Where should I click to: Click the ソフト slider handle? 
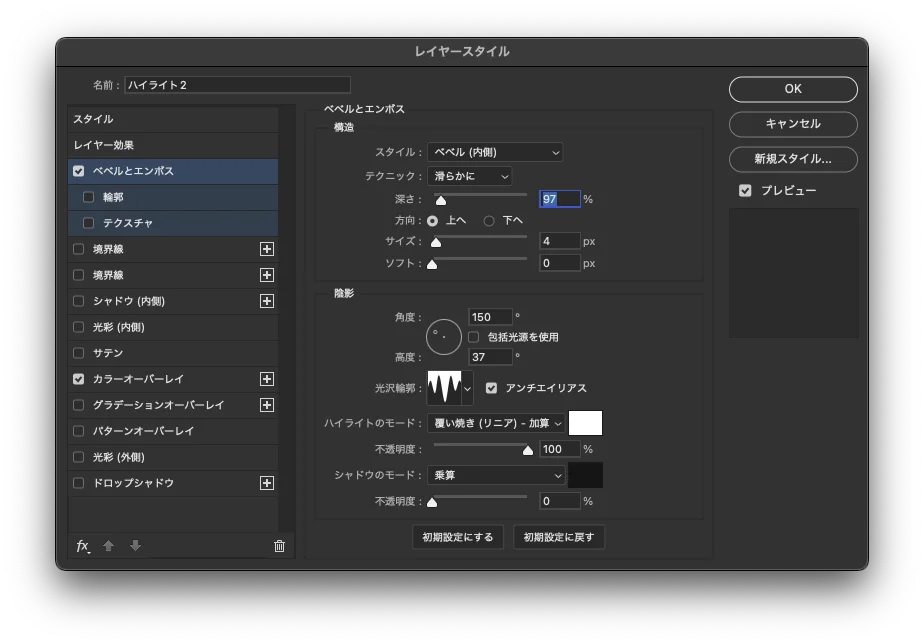tap(432, 264)
